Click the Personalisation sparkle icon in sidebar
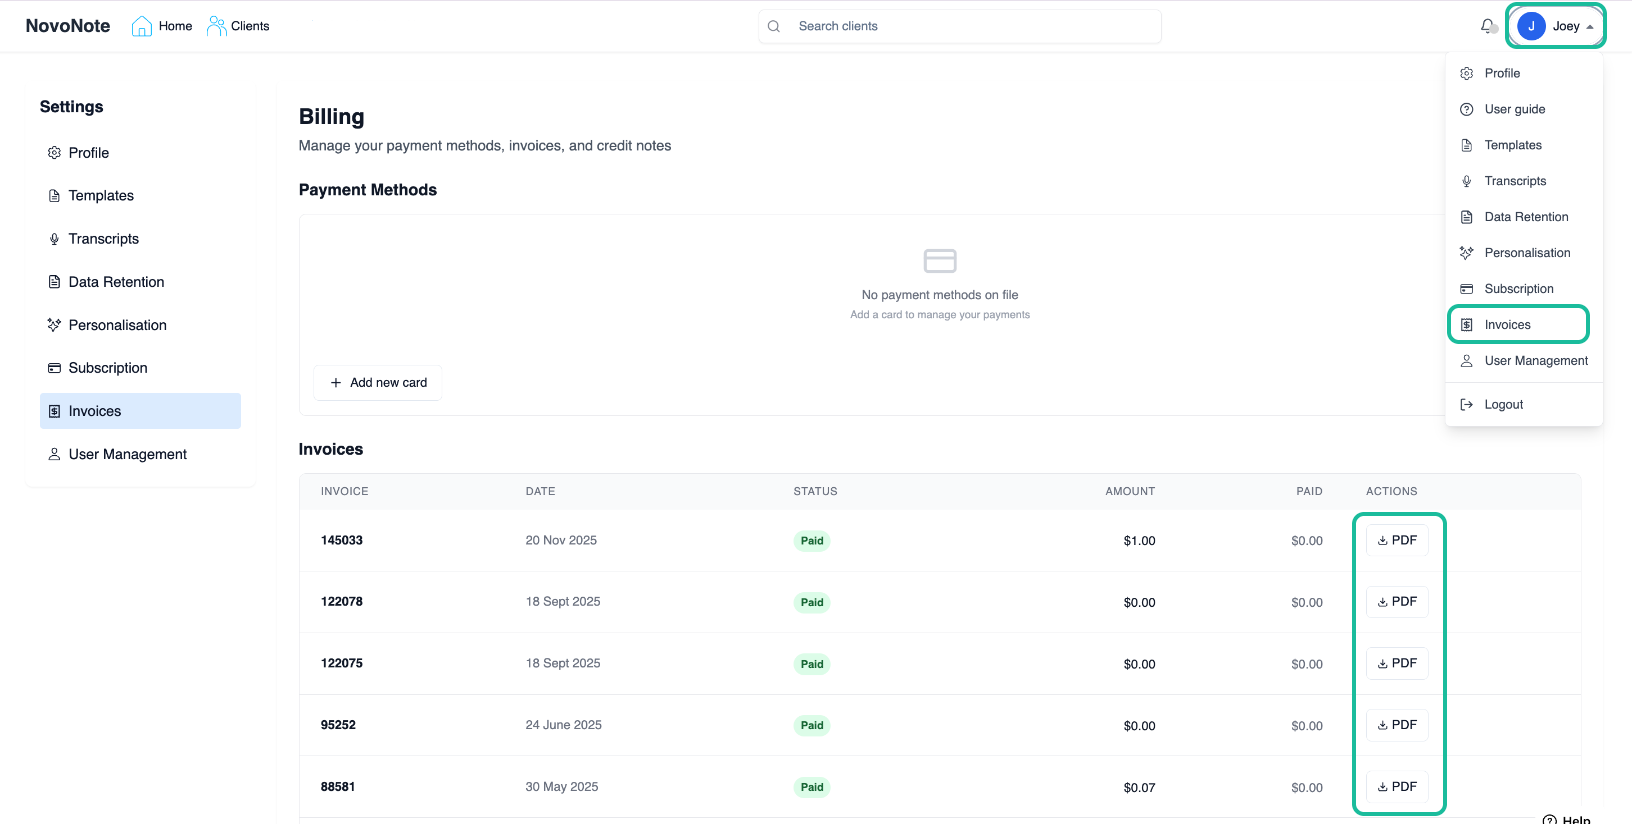Image resolution: width=1632 pixels, height=824 pixels. 54,325
